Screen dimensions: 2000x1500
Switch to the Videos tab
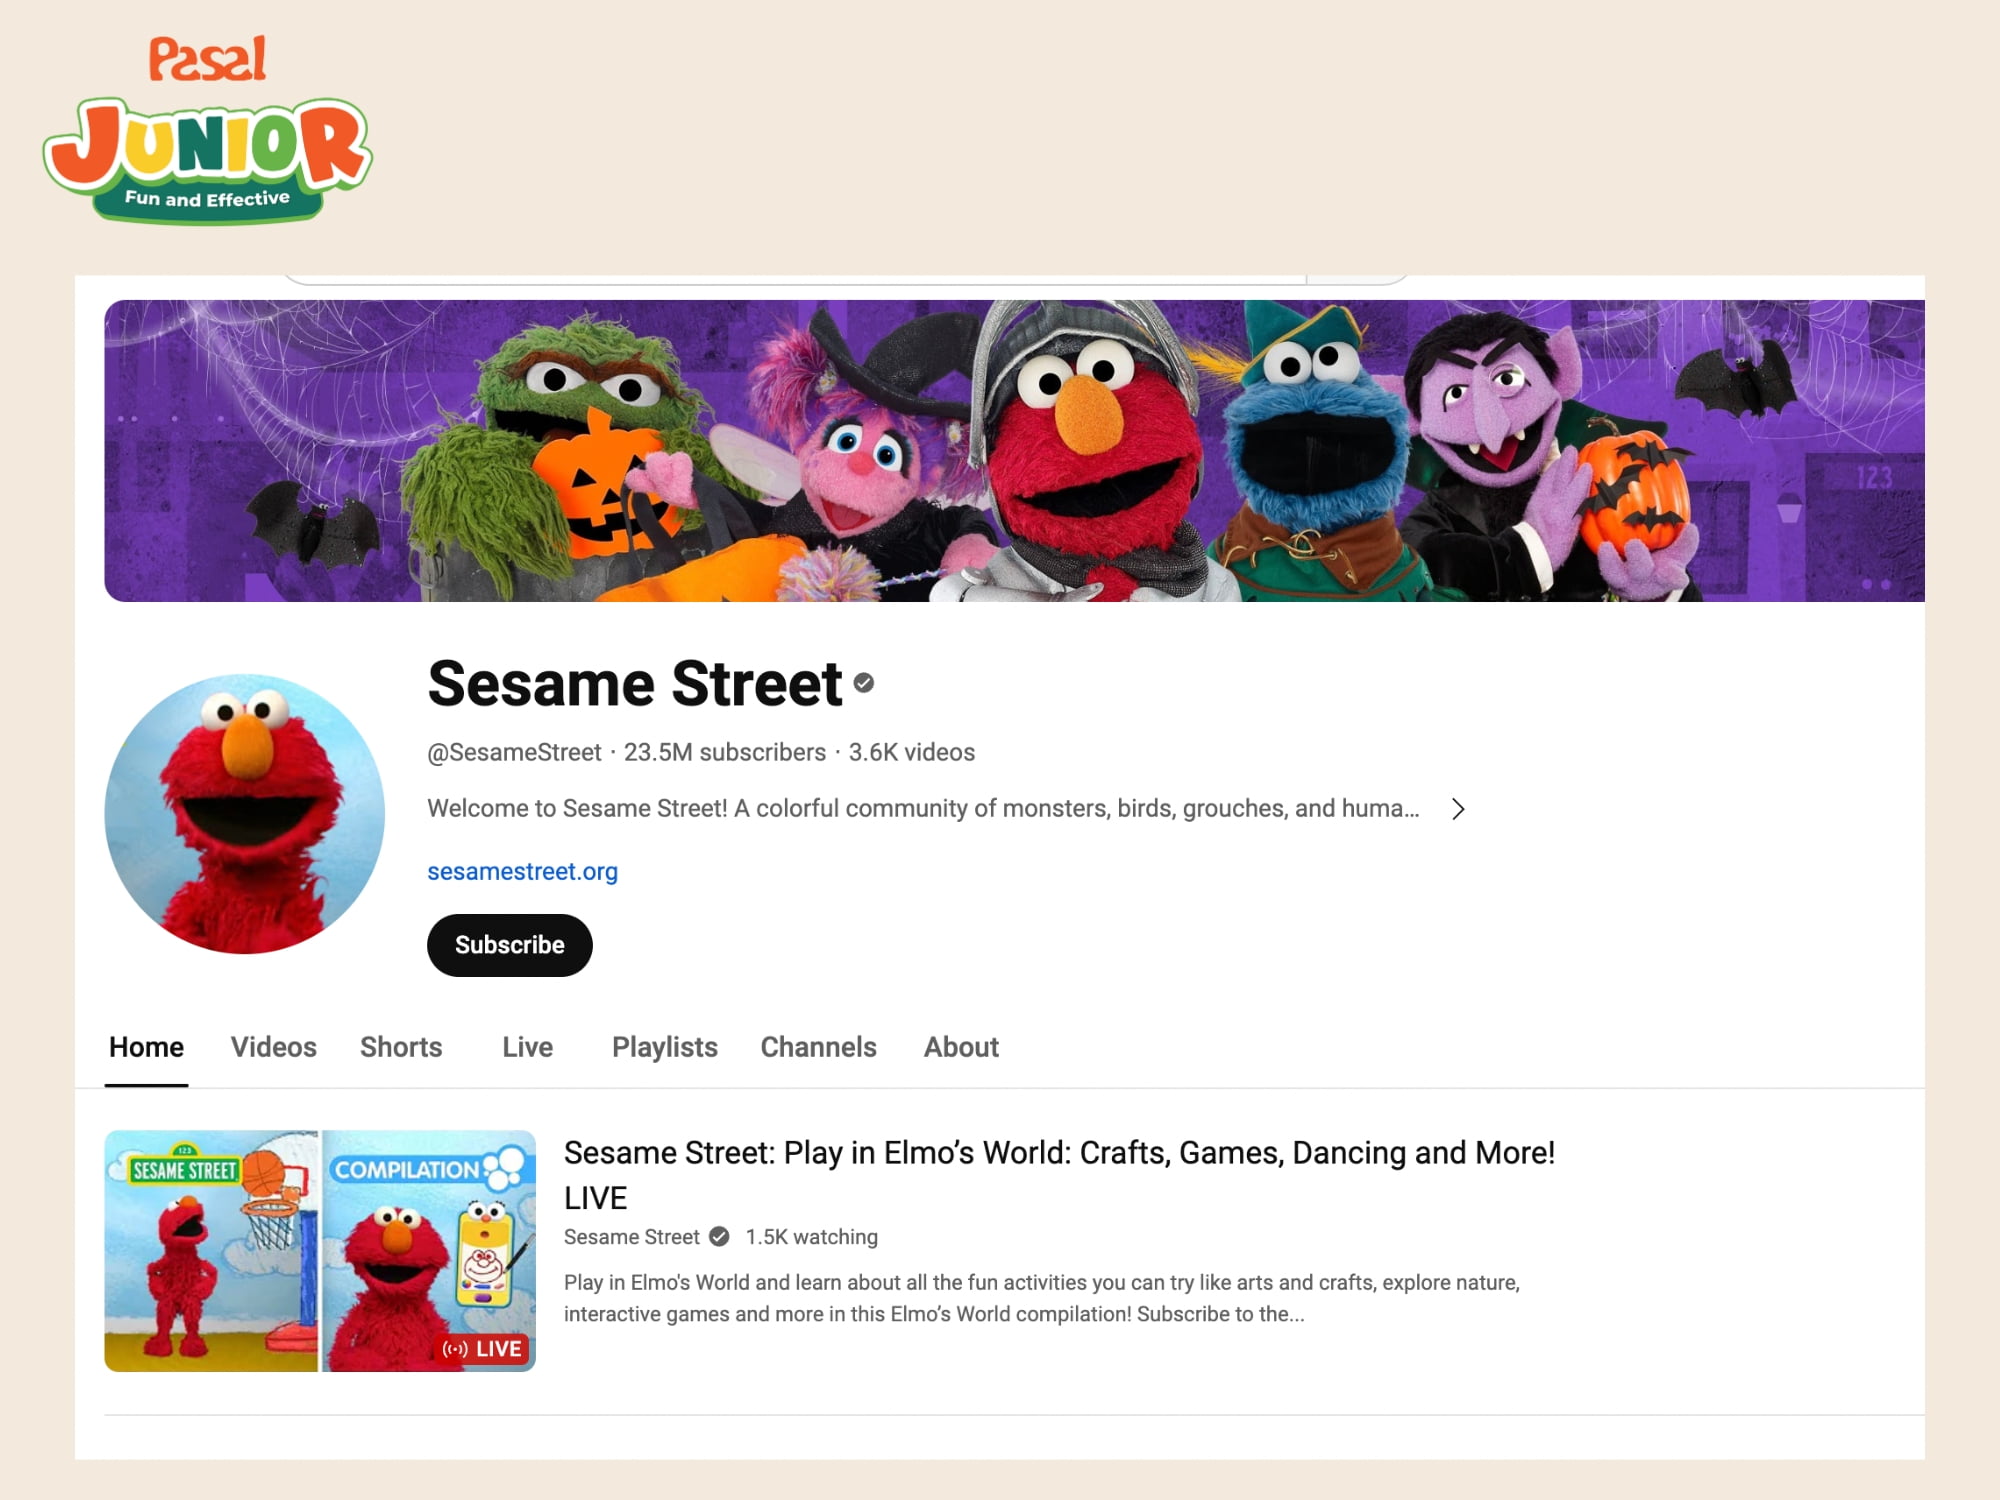pyautogui.click(x=273, y=1047)
